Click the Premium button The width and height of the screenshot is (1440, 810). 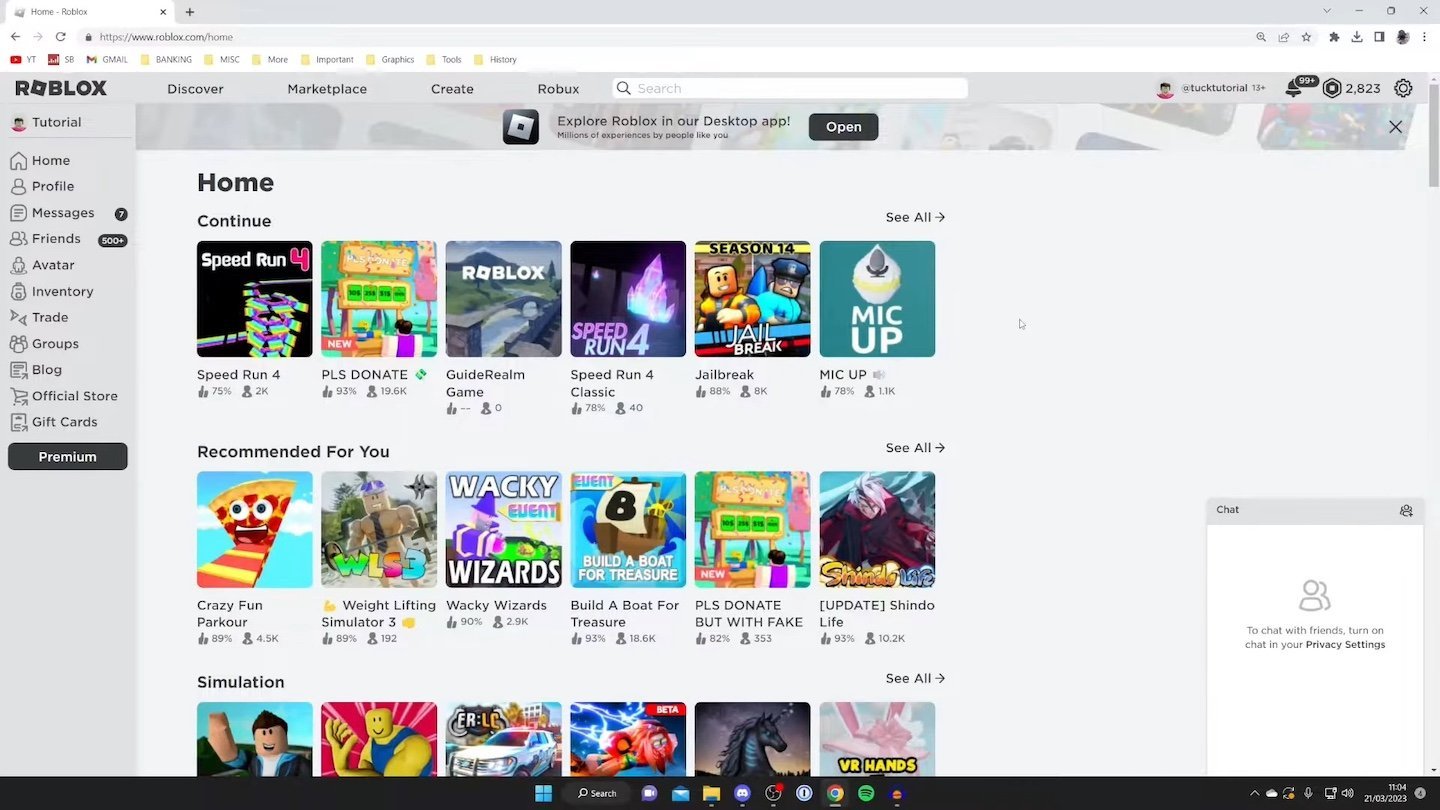[68, 456]
